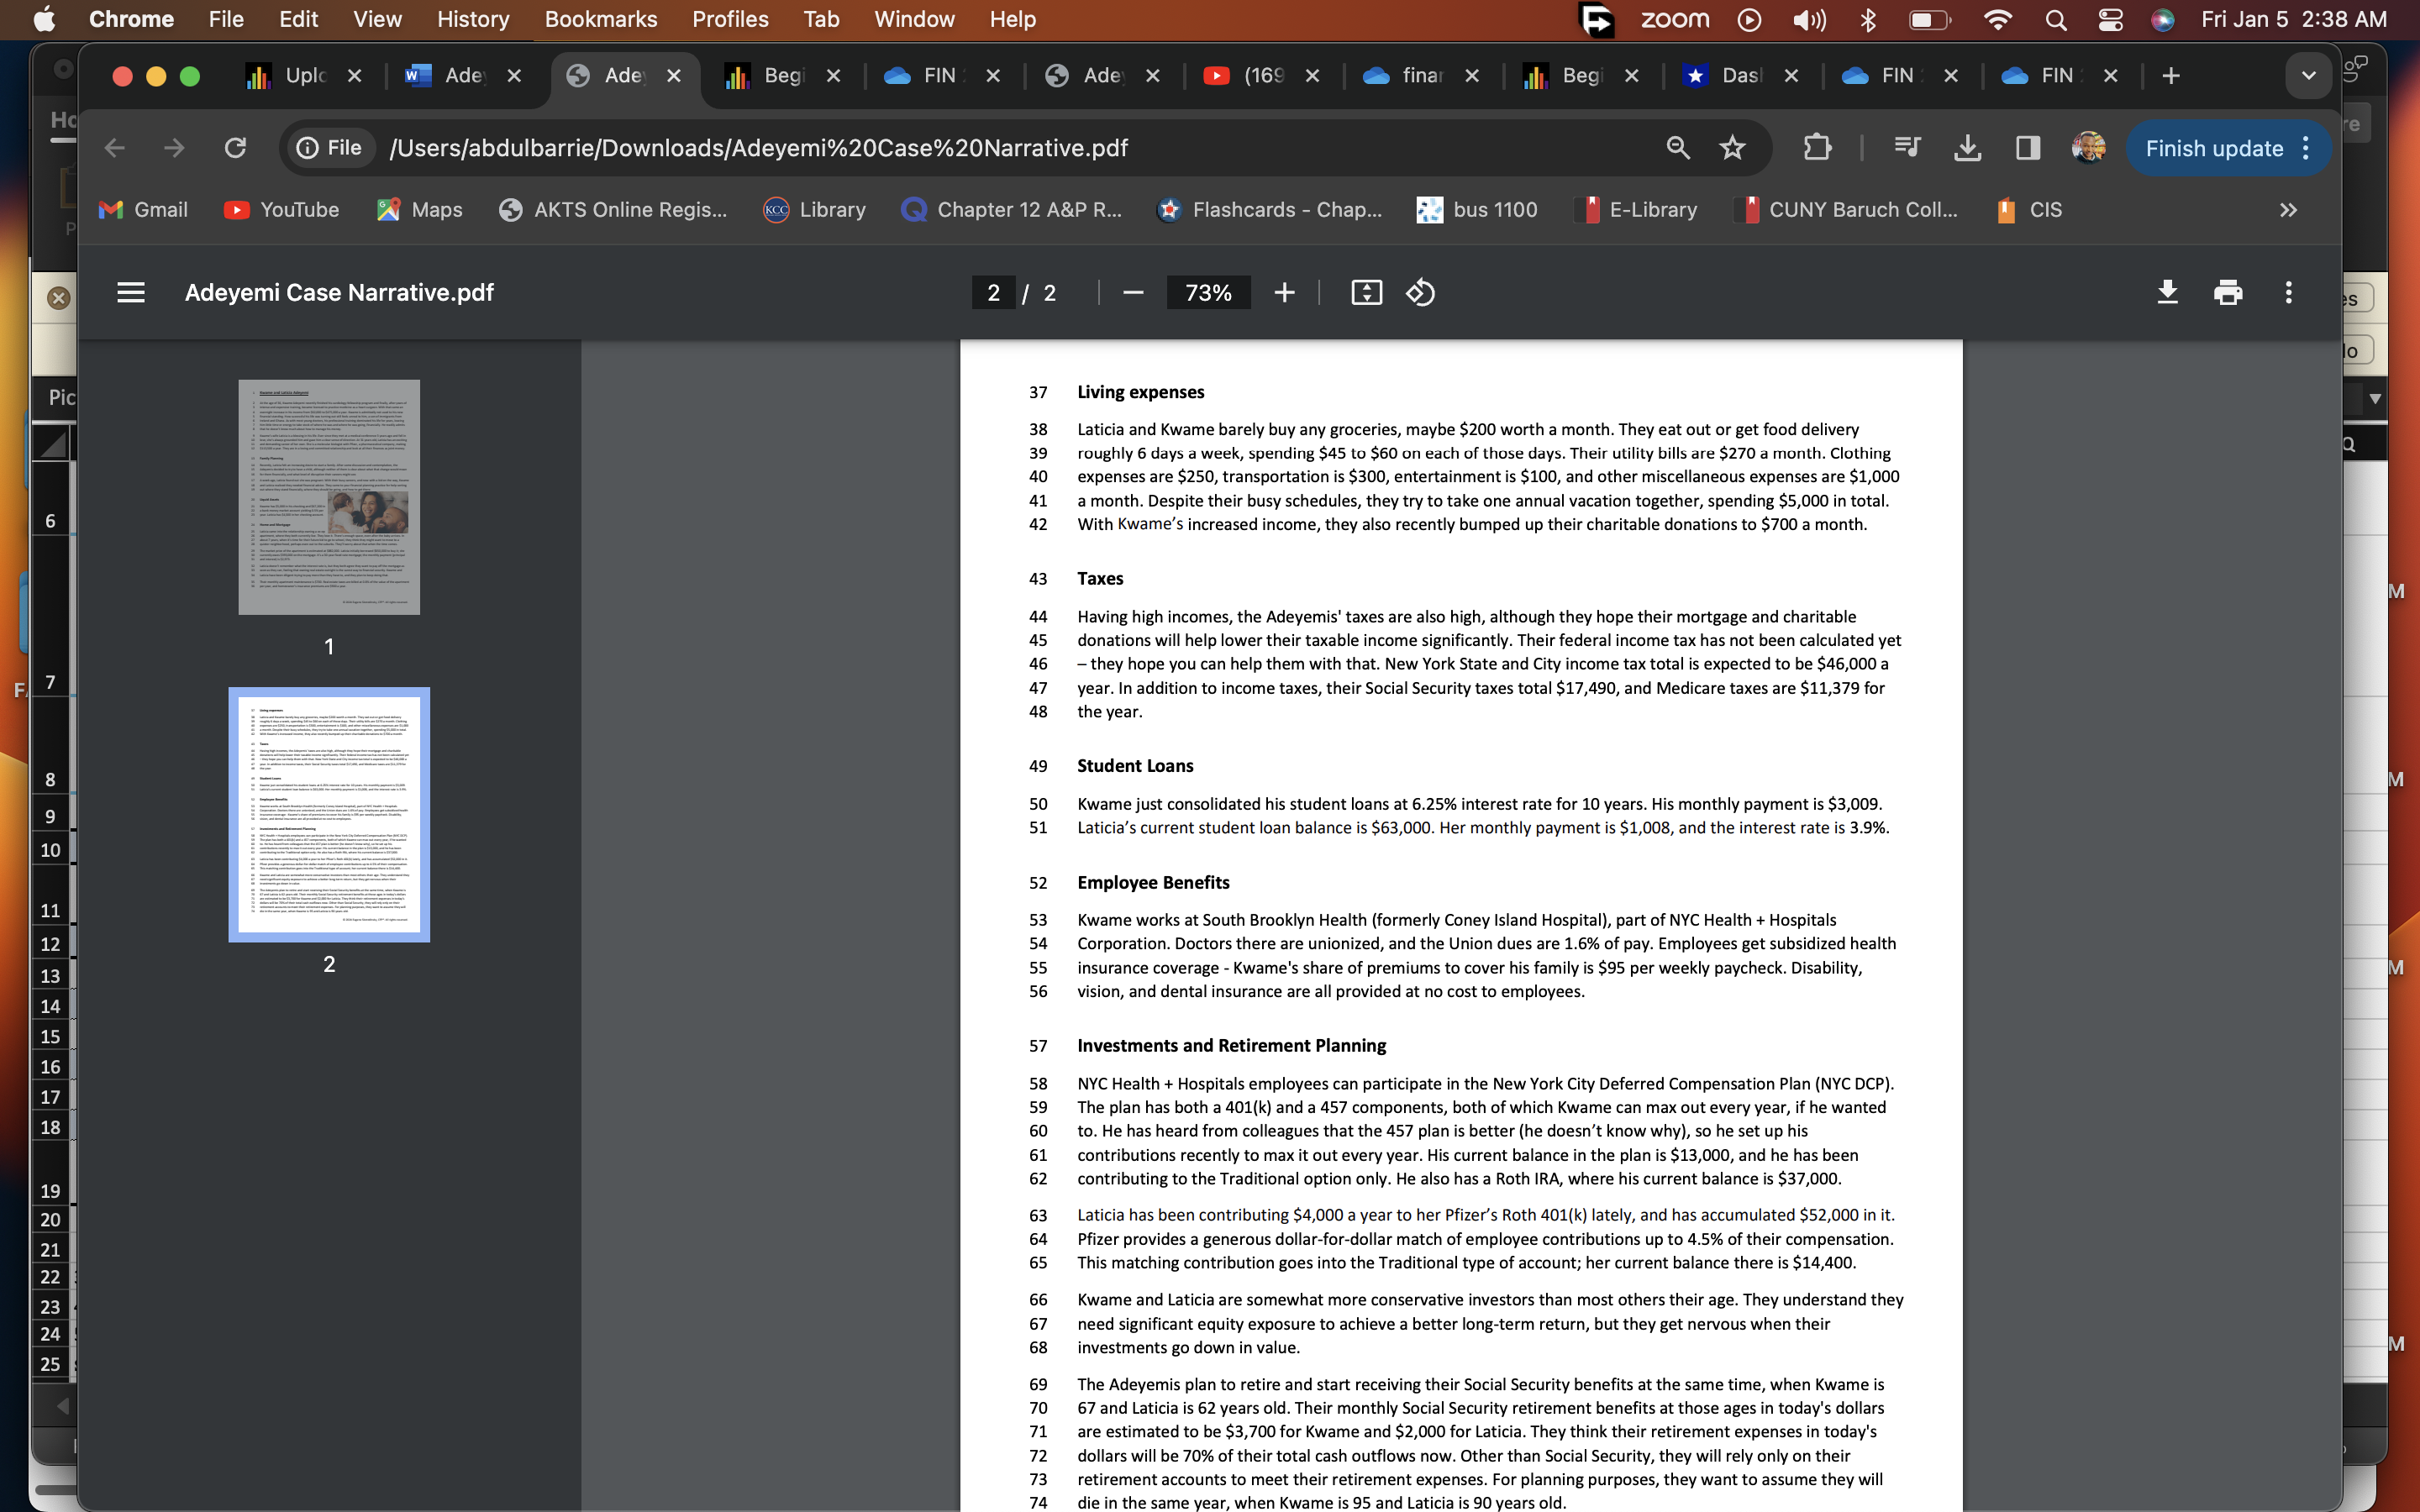Expand the tab search dropdown arrow
The height and width of the screenshot is (1512, 2420).
click(x=2308, y=76)
